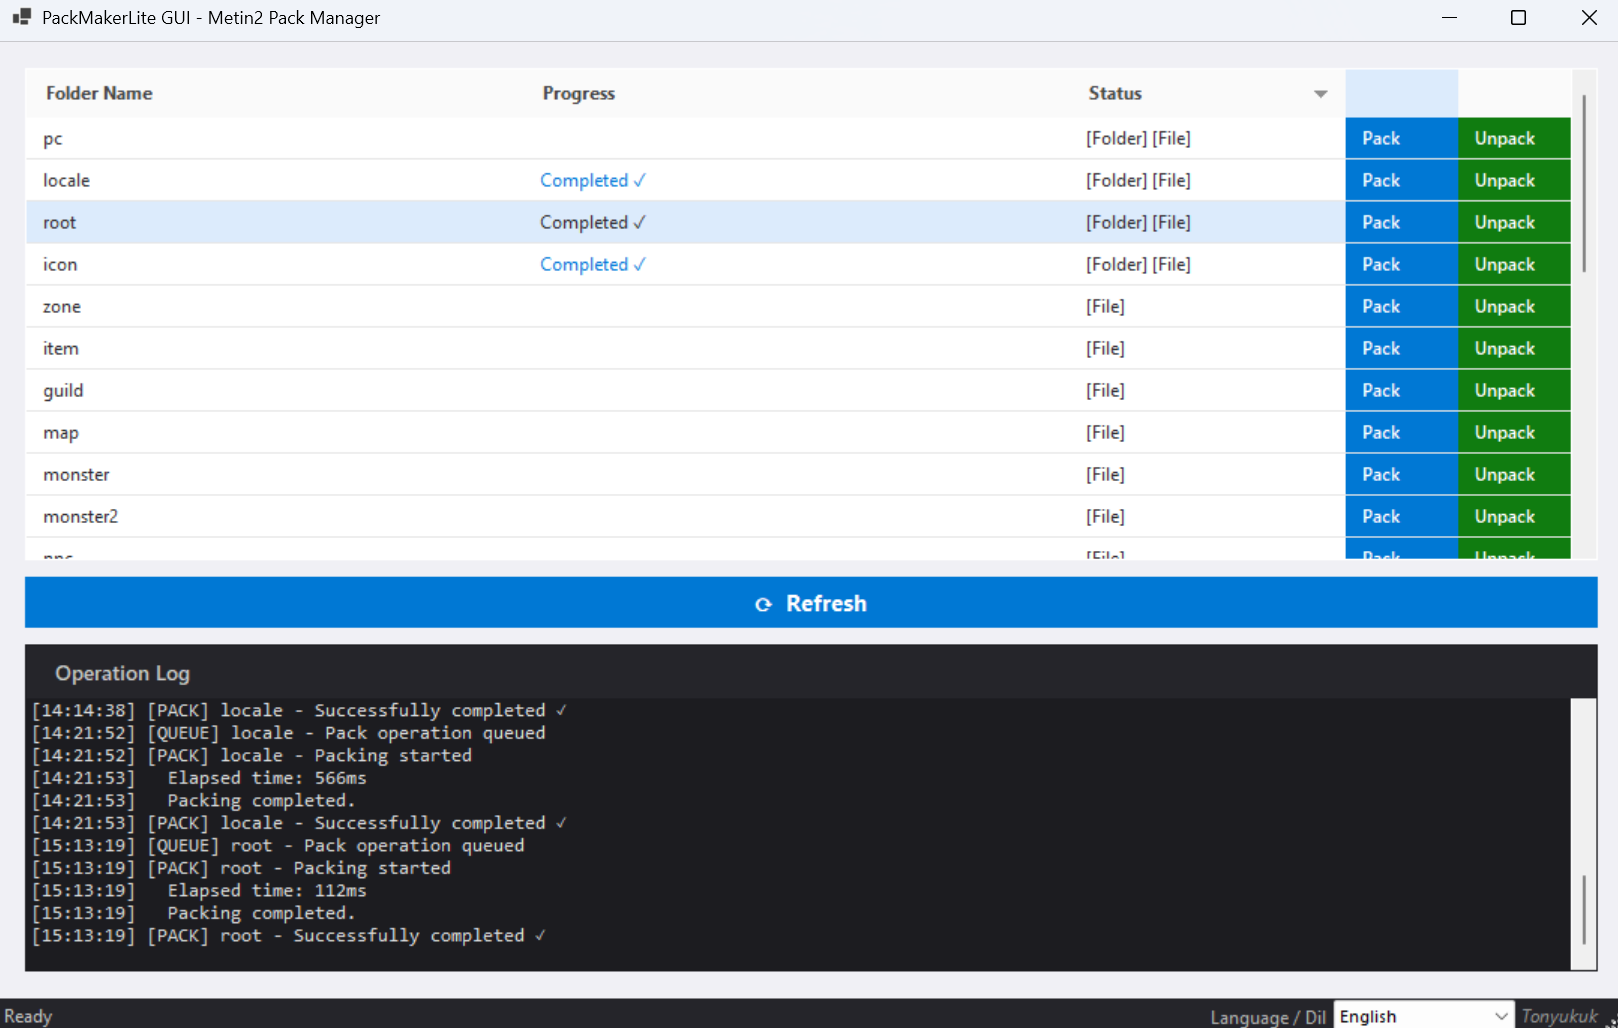
Task: Click zone row's [File] status
Action: pyautogui.click(x=1106, y=307)
